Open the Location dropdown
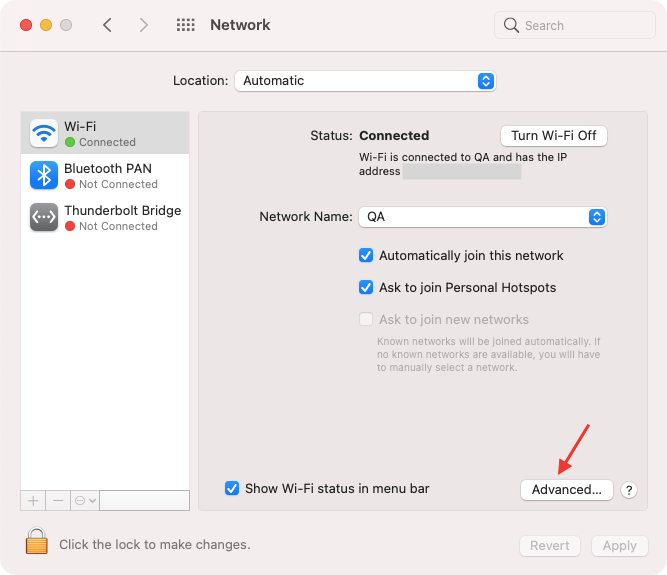Viewport: 667px width, 575px height. pos(365,81)
